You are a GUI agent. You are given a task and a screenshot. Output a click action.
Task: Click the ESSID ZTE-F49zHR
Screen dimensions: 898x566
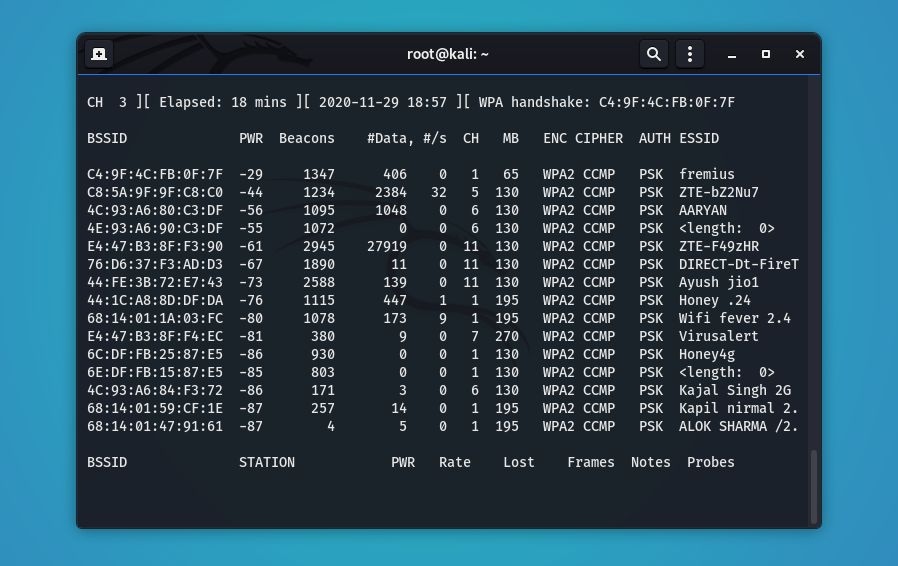pos(719,246)
